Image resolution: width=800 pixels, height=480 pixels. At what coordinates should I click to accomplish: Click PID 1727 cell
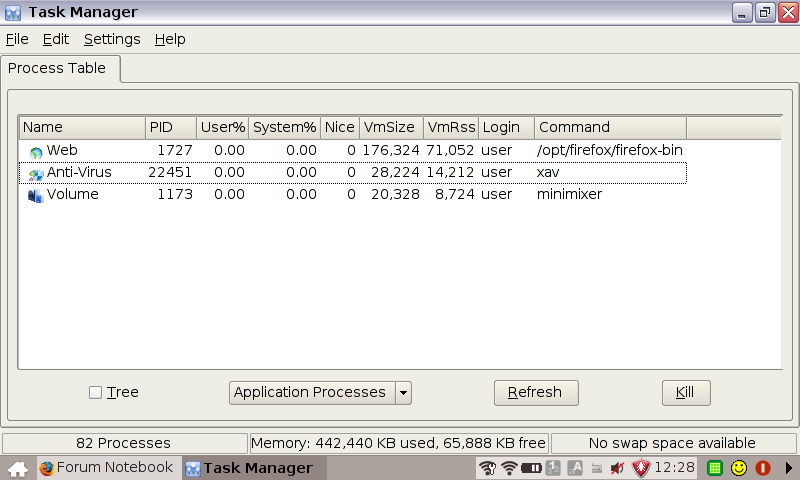175,150
